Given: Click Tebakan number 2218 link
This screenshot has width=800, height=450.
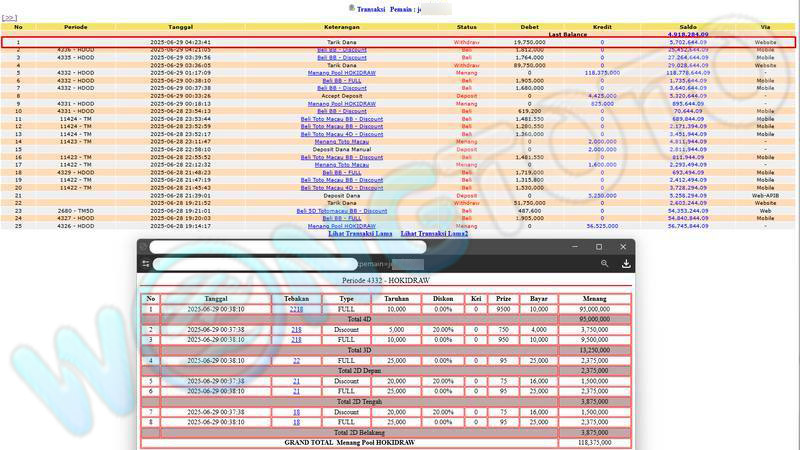Looking at the screenshot, I should 296,310.
